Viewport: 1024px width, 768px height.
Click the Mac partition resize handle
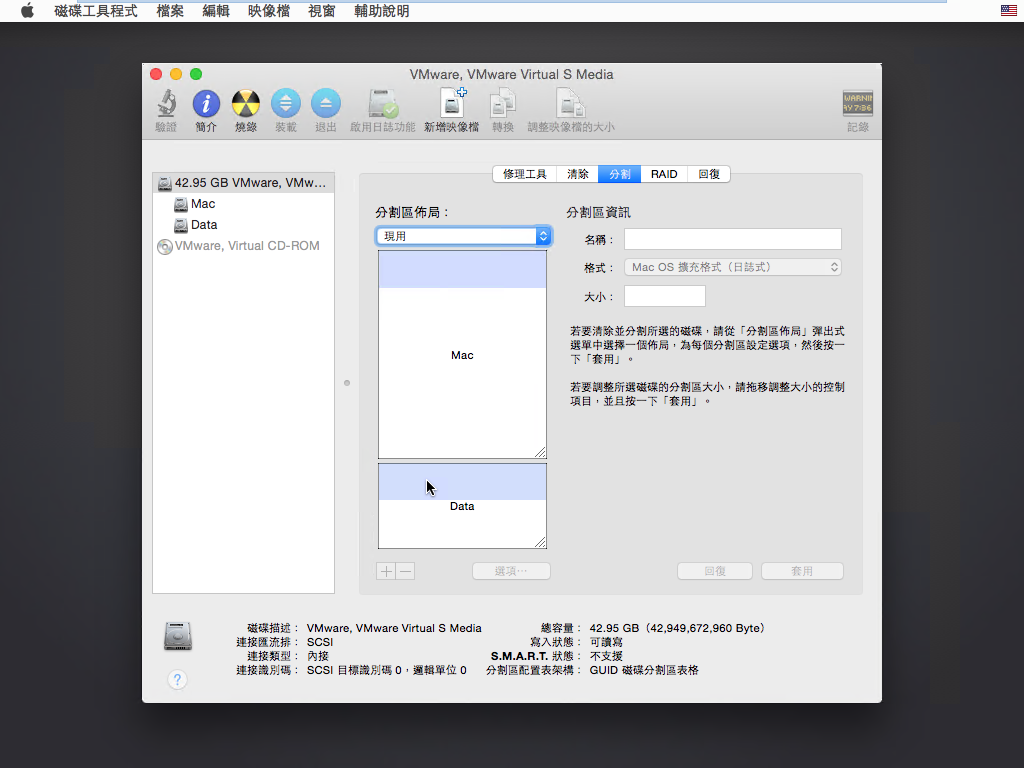540,453
